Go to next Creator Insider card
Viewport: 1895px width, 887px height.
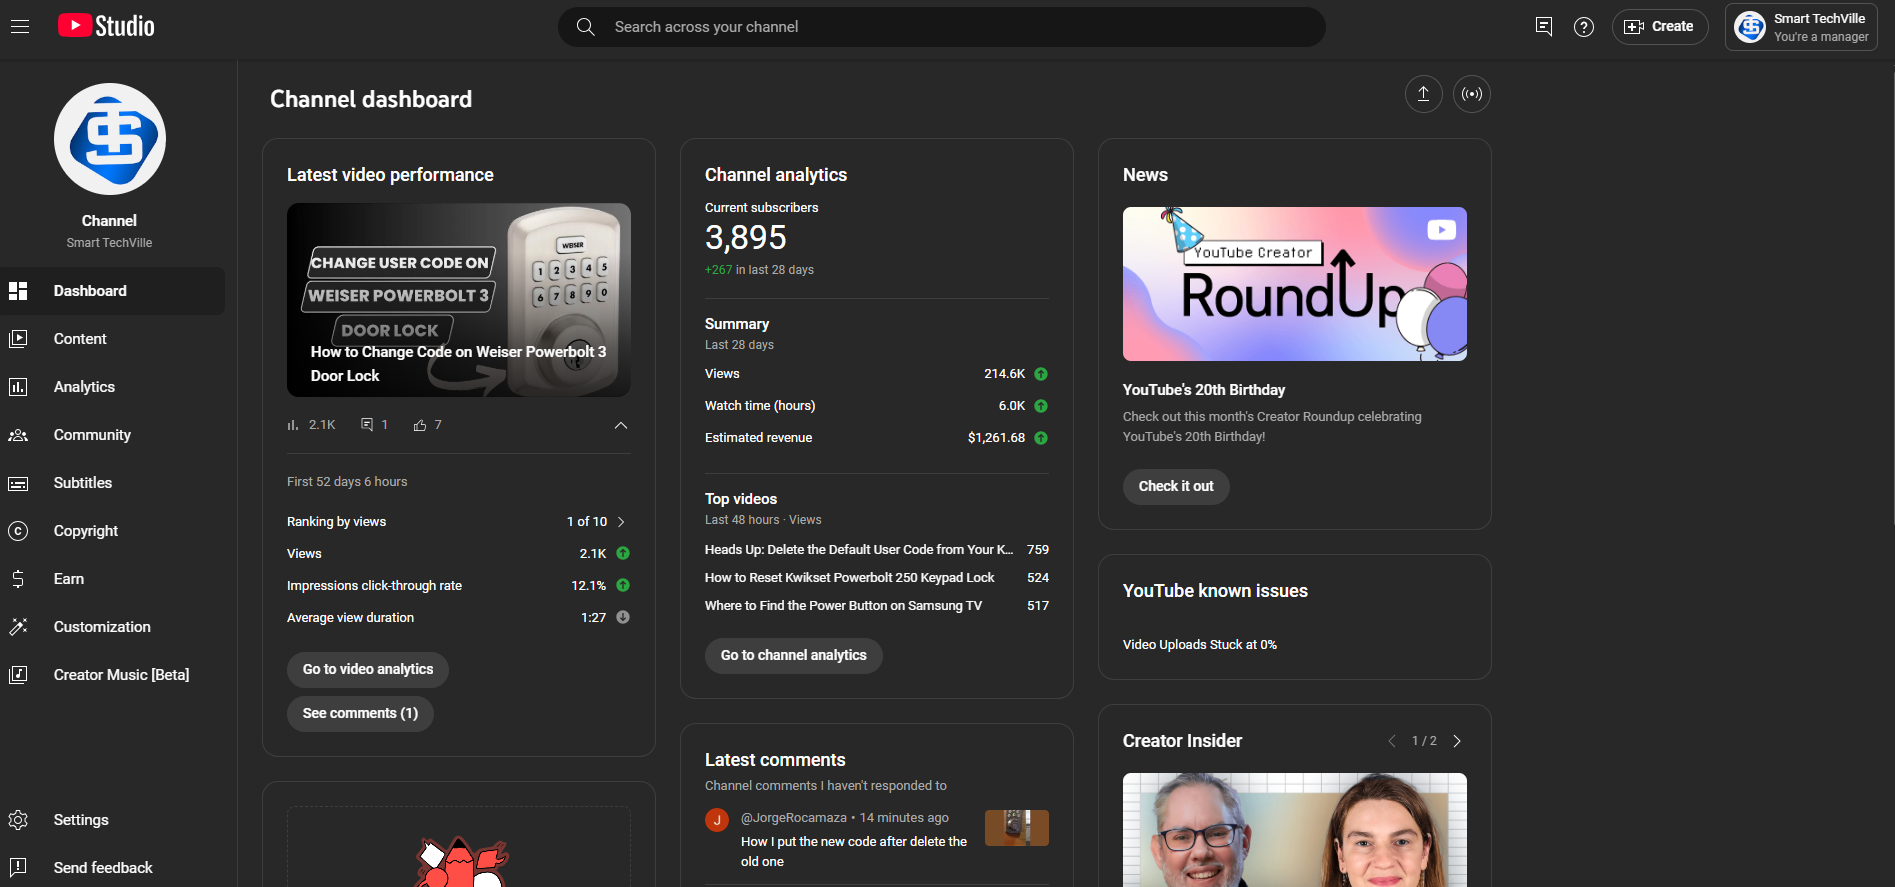pyautogui.click(x=1457, y=741)
